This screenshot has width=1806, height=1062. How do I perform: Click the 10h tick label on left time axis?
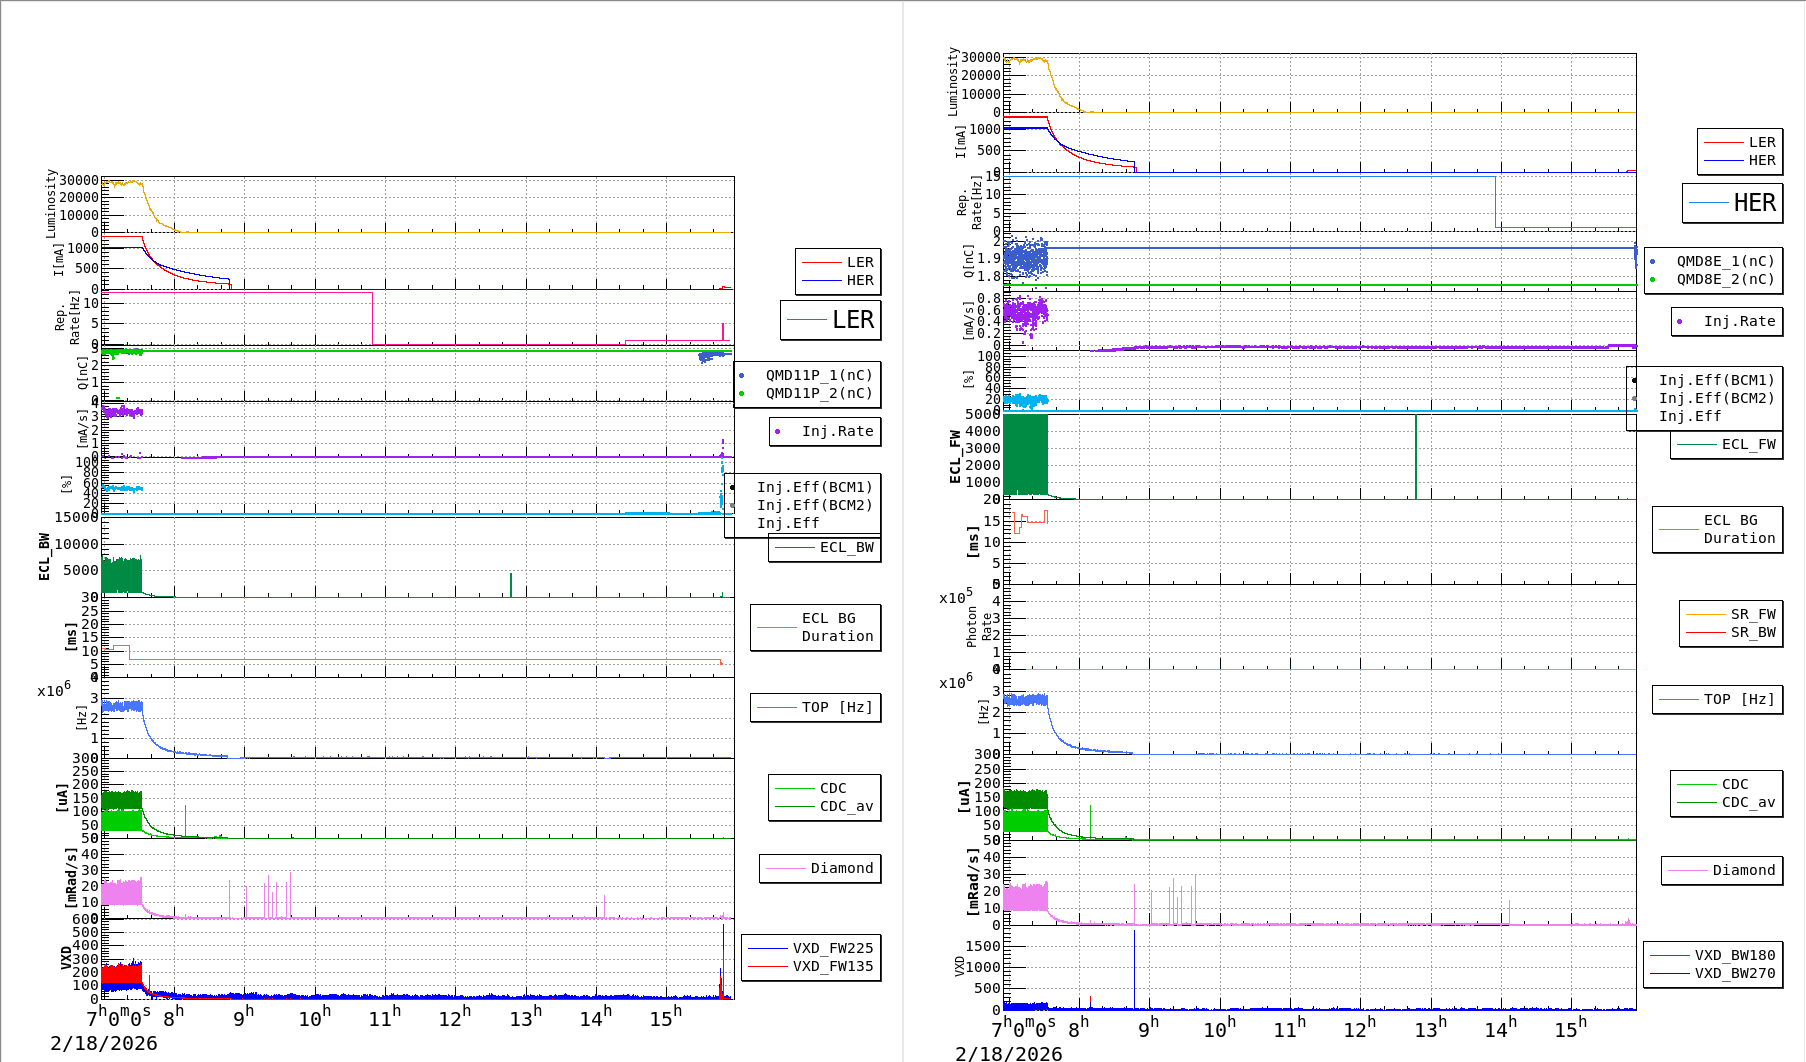pos(314,1019)
